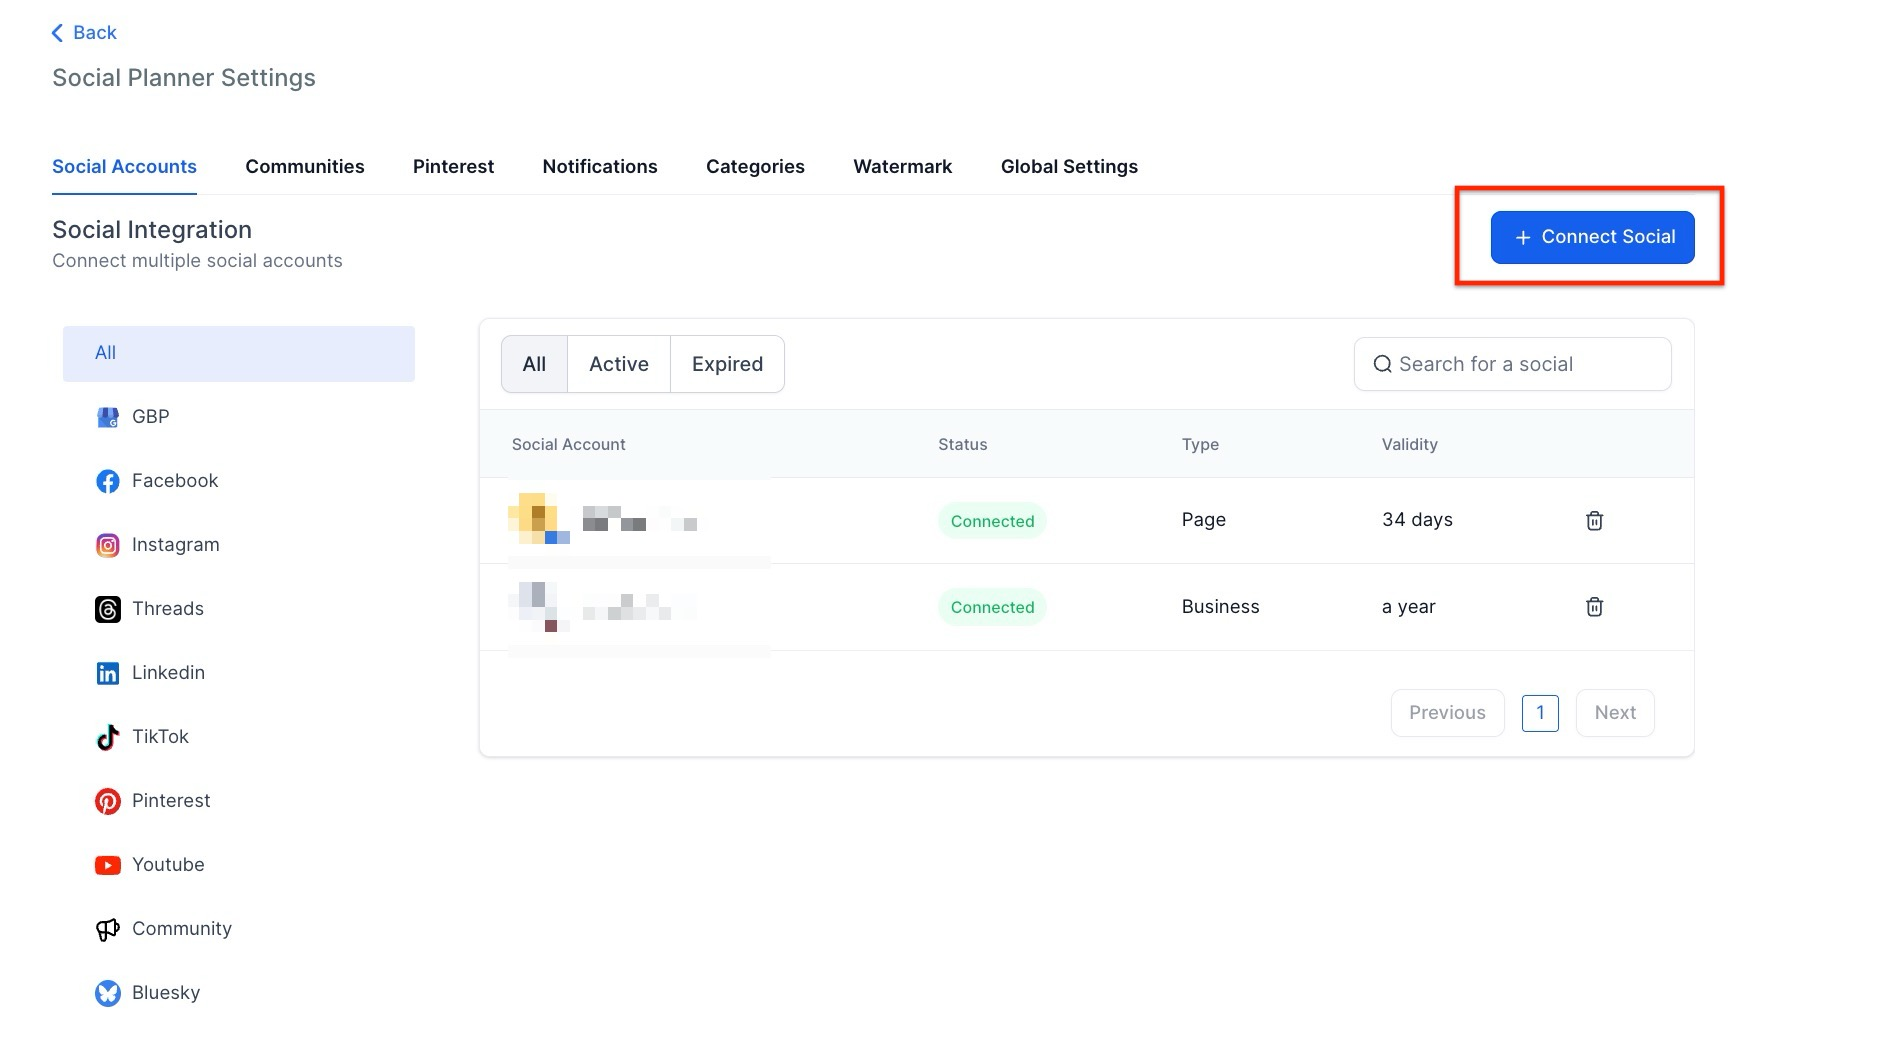Image resolution: width=1900 pixels, height=1062 pixels.
Task: Click the Social Integration heading
Action: point(152,230)
